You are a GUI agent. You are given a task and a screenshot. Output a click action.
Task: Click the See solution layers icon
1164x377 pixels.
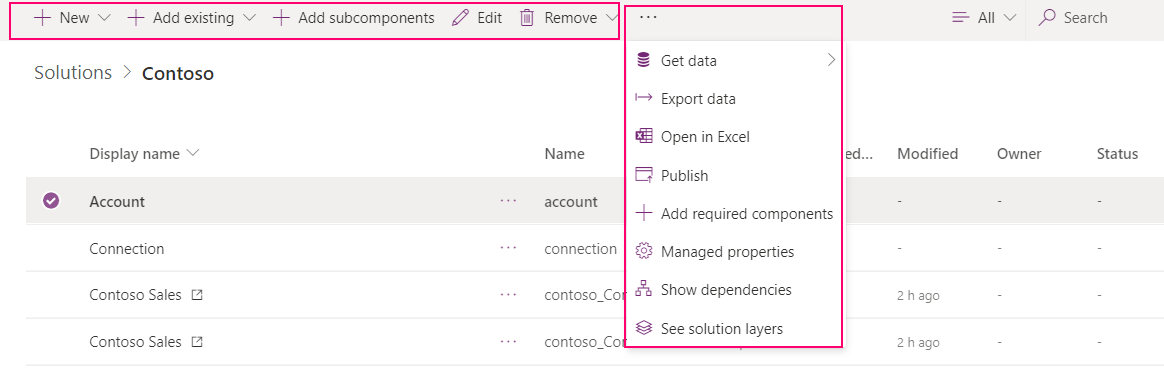point(644,328)
